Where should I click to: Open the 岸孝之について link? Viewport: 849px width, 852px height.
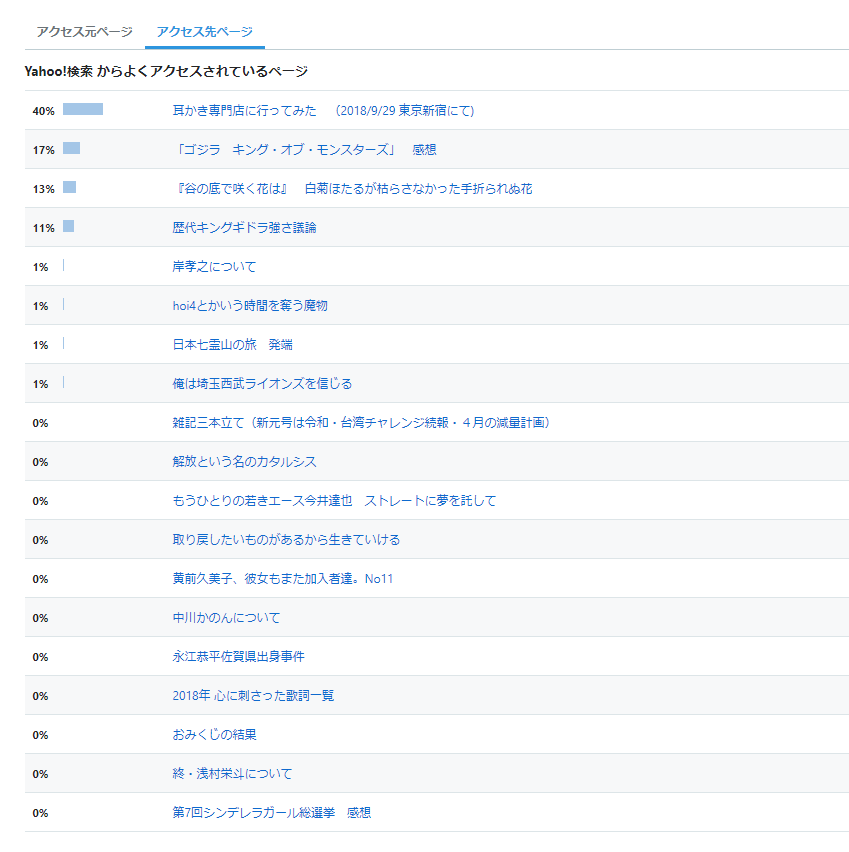tap(214, 267)
